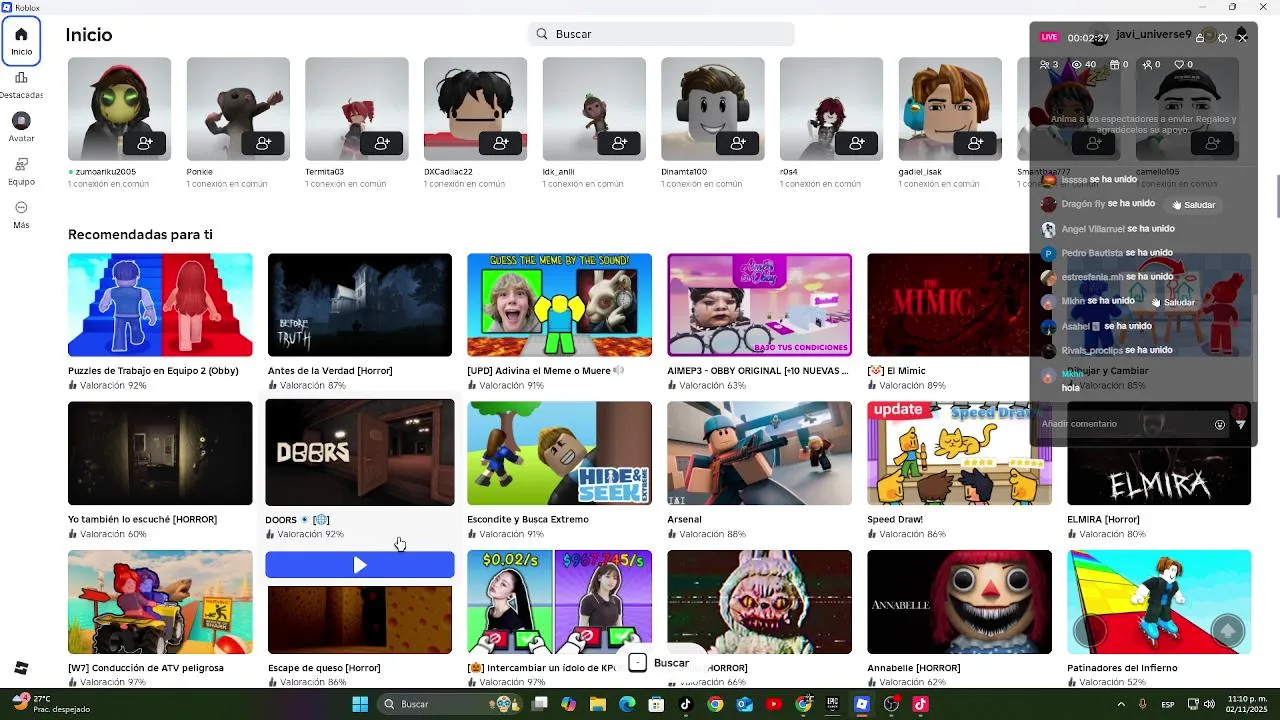Open Escondite y Busca Extremo thumbnail
The image size is (1280, 720).
559,453
